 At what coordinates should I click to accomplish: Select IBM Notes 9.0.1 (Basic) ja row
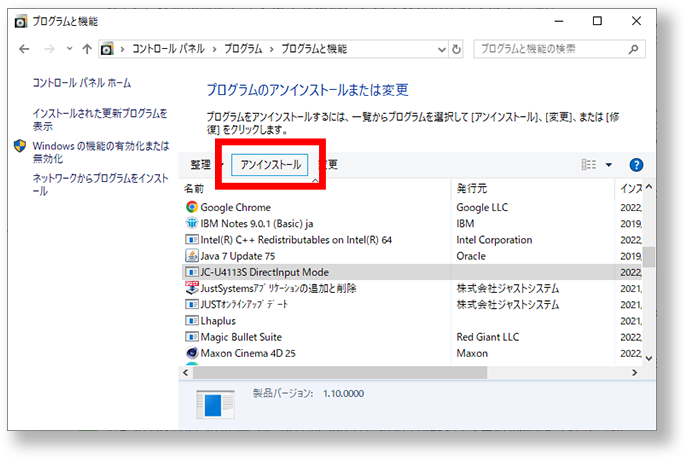coord(411,223)
